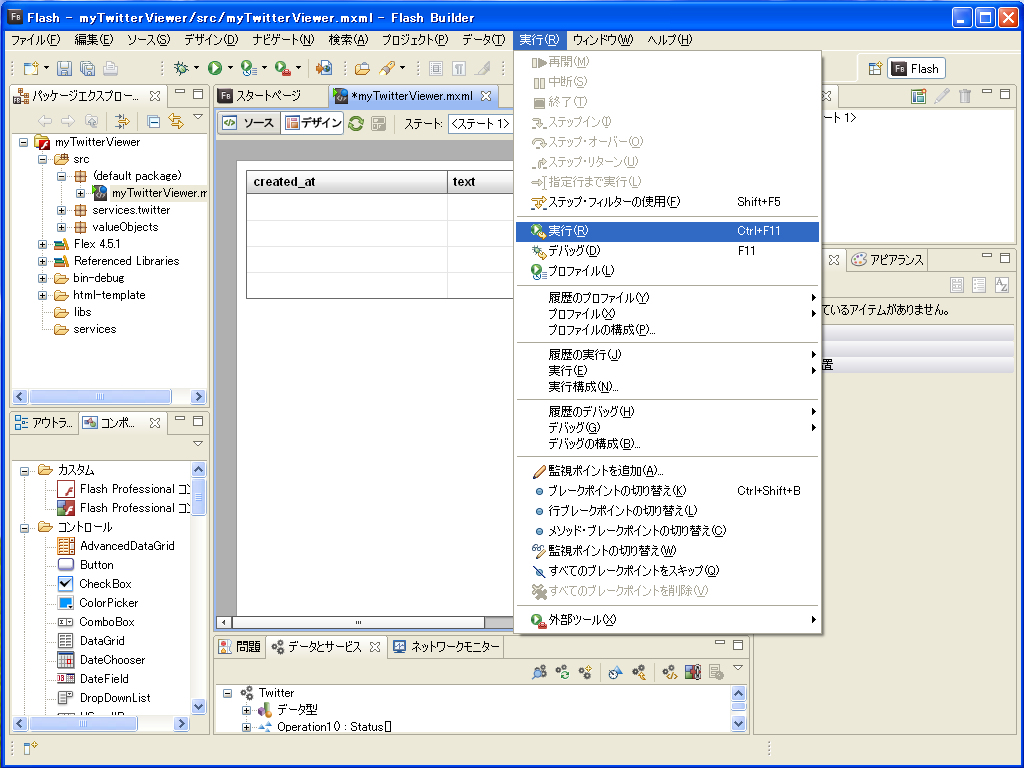Select 監視ポイントを追加(A)... menu item
Screen dimensions: 1024x768
point(667,471)
